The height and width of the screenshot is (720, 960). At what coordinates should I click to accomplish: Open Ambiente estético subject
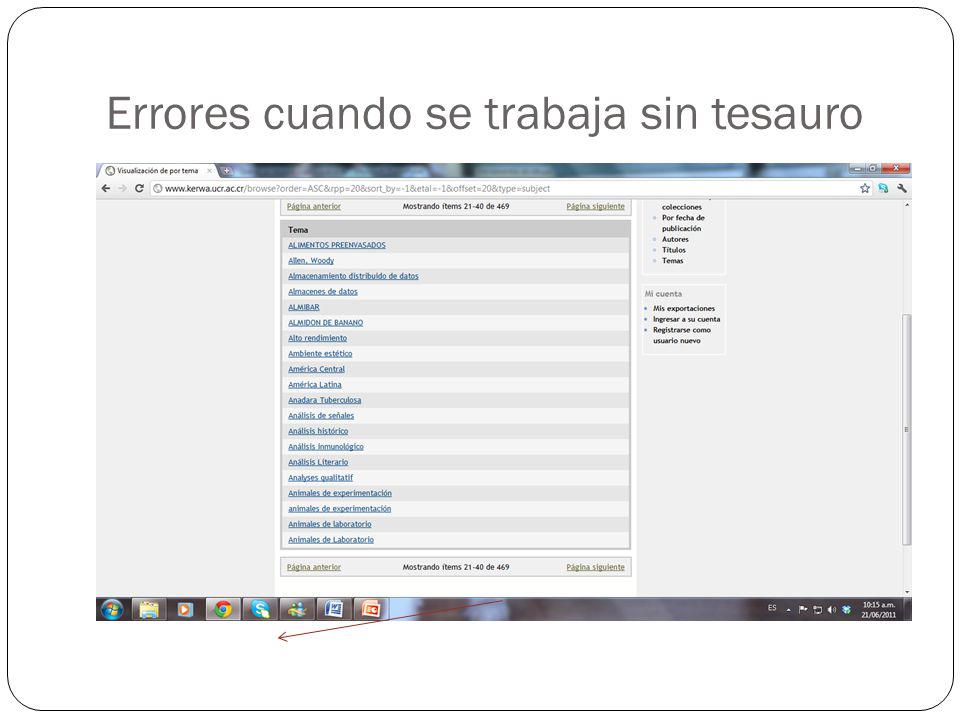pos(320,353)
